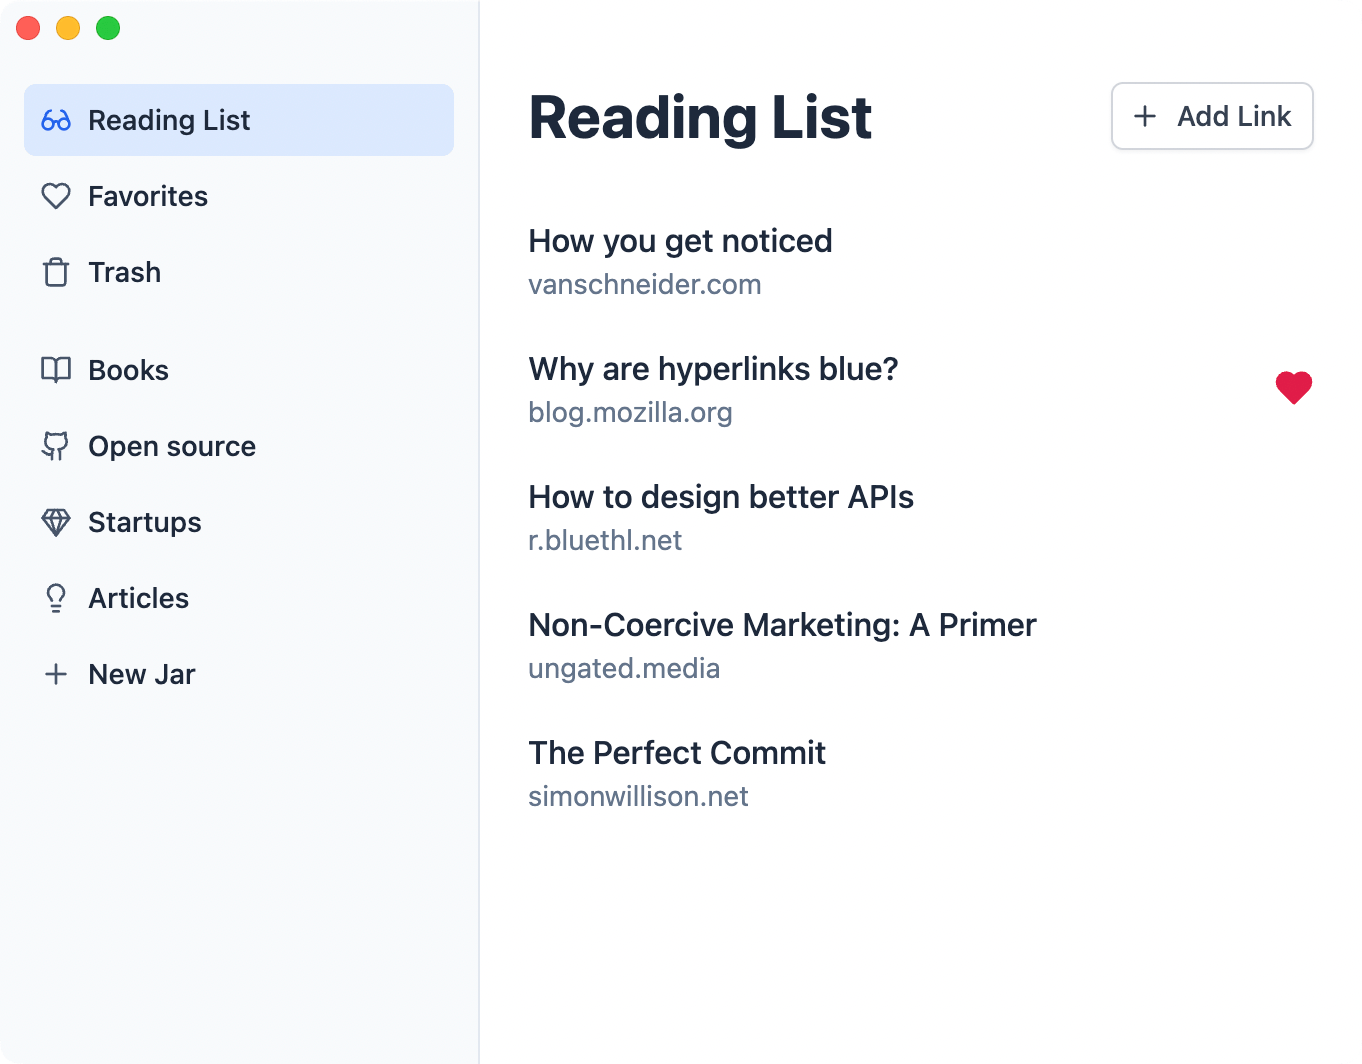Viewport: 1362px width, 1064px height.
Task: Open 'How to design better APIs' link
Action: point(720,497)
